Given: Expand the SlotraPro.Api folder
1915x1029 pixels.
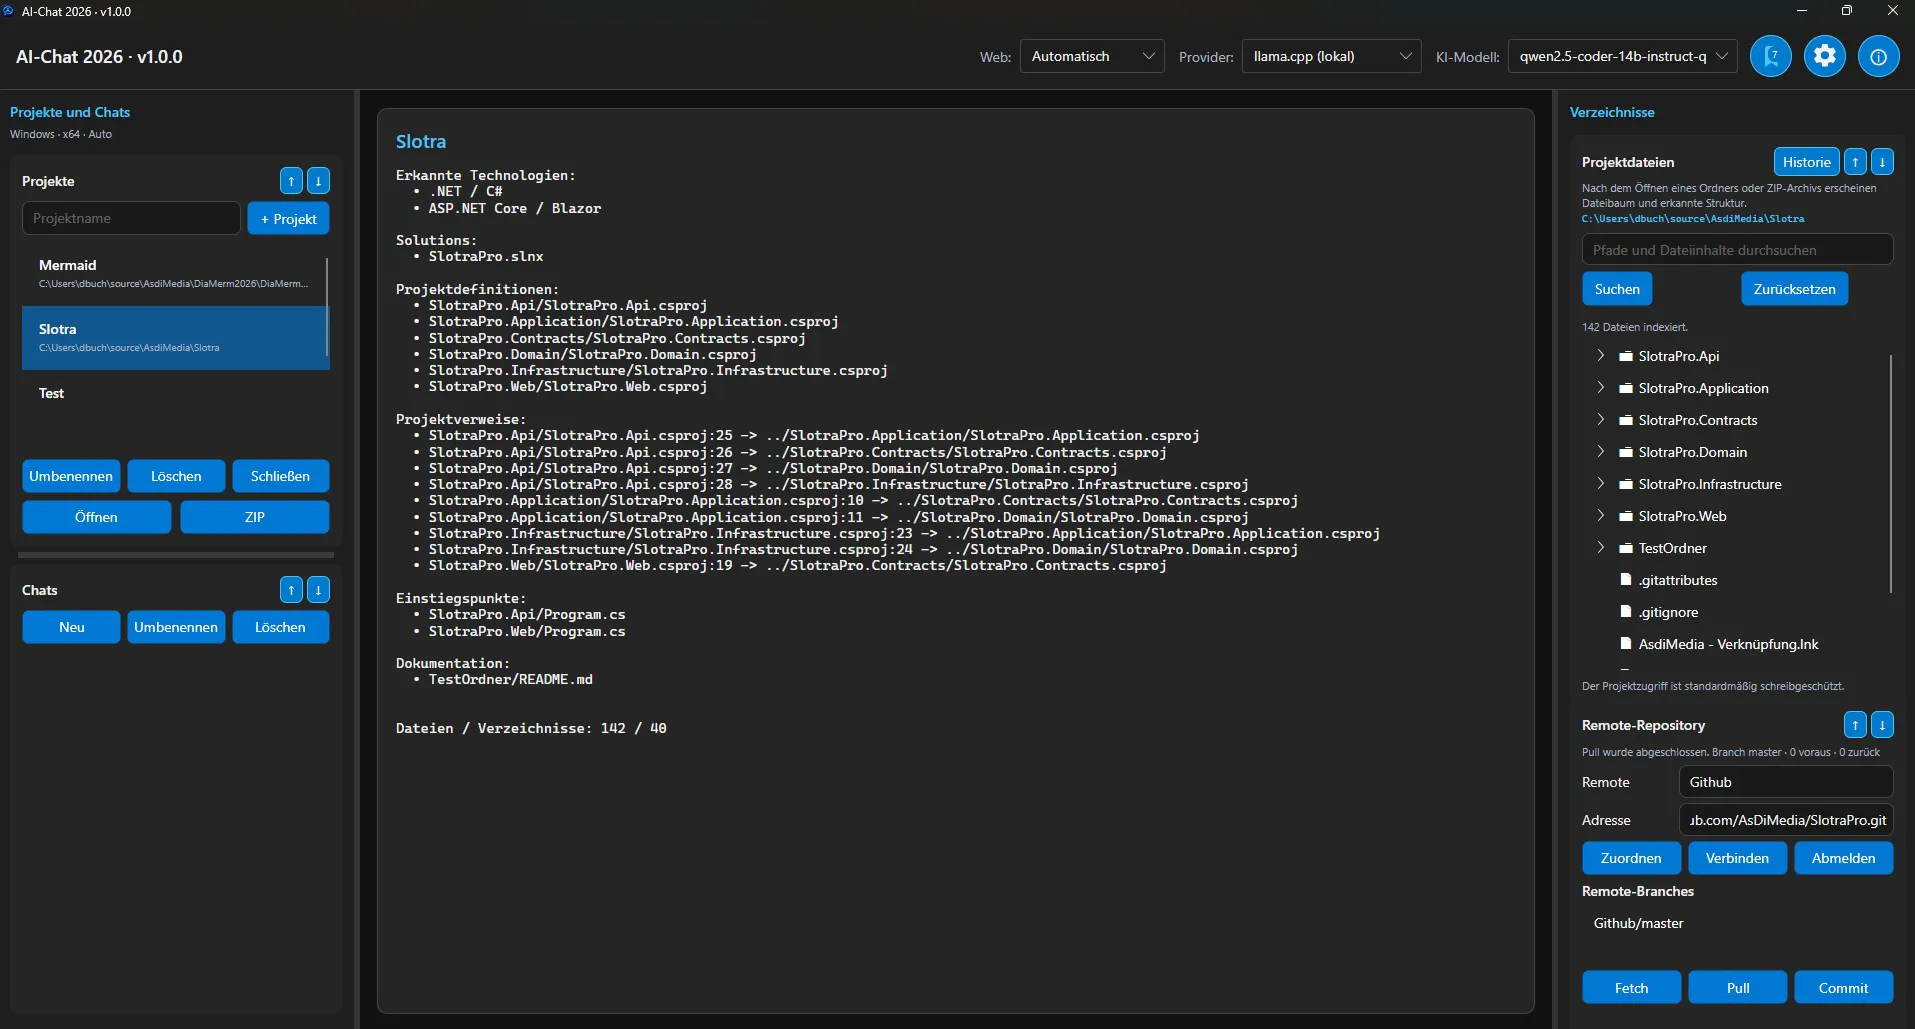Looking at the screenshot, I should (1600, 355).
